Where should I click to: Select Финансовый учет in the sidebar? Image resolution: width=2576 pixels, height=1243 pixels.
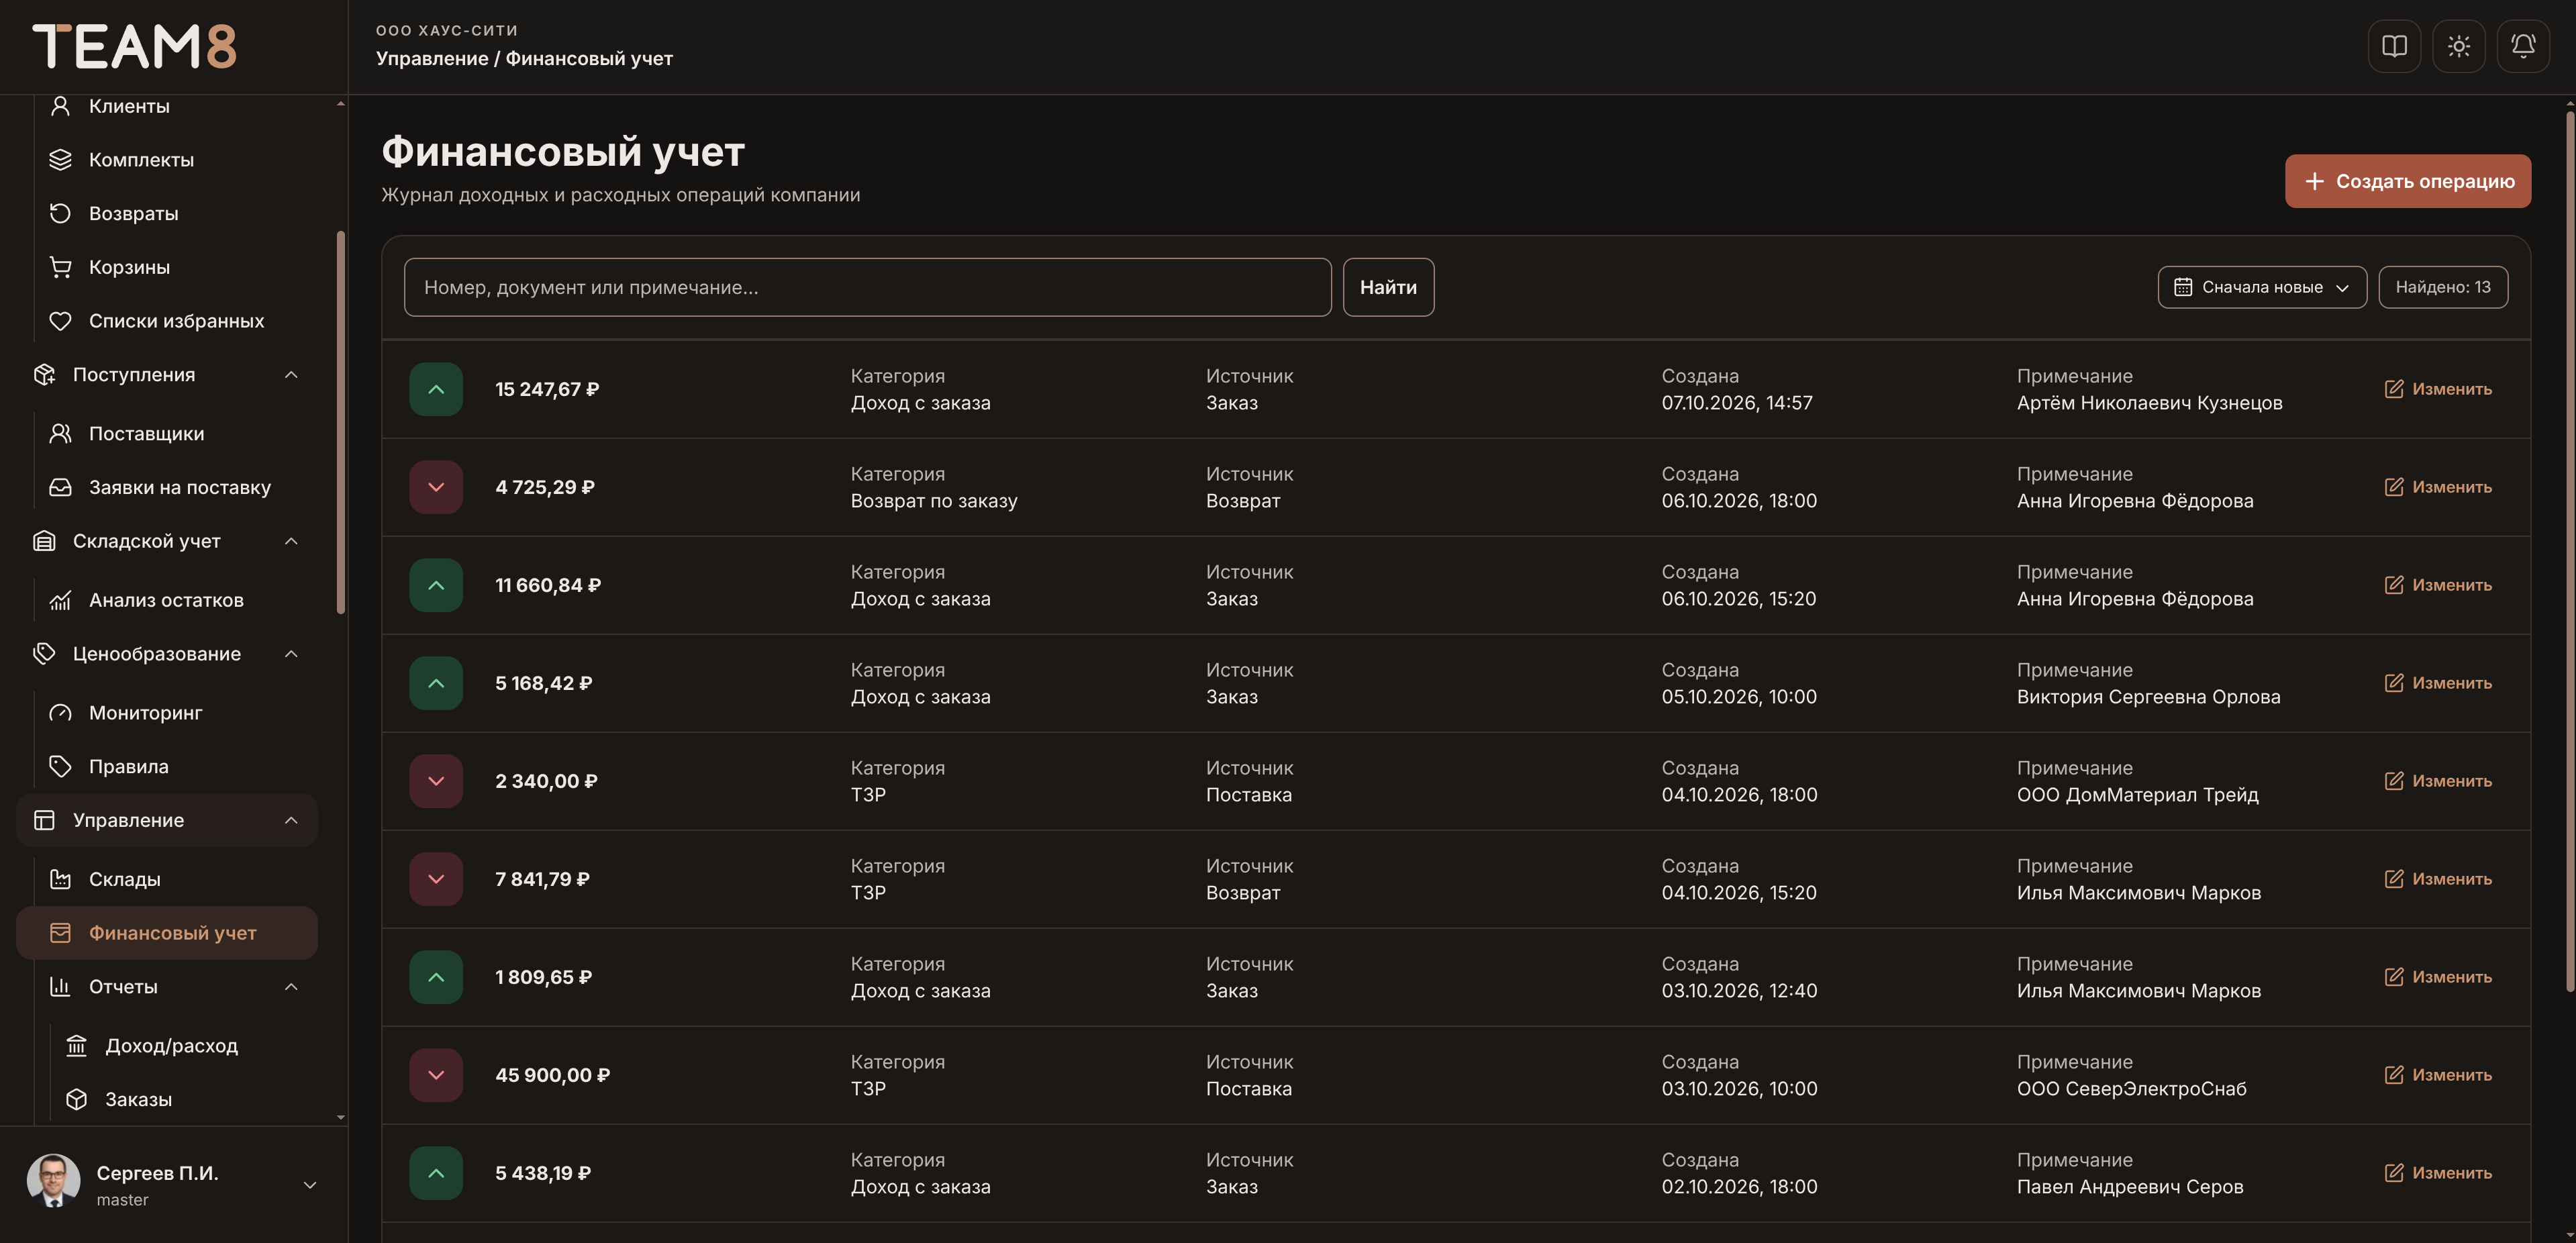point(167,933)
